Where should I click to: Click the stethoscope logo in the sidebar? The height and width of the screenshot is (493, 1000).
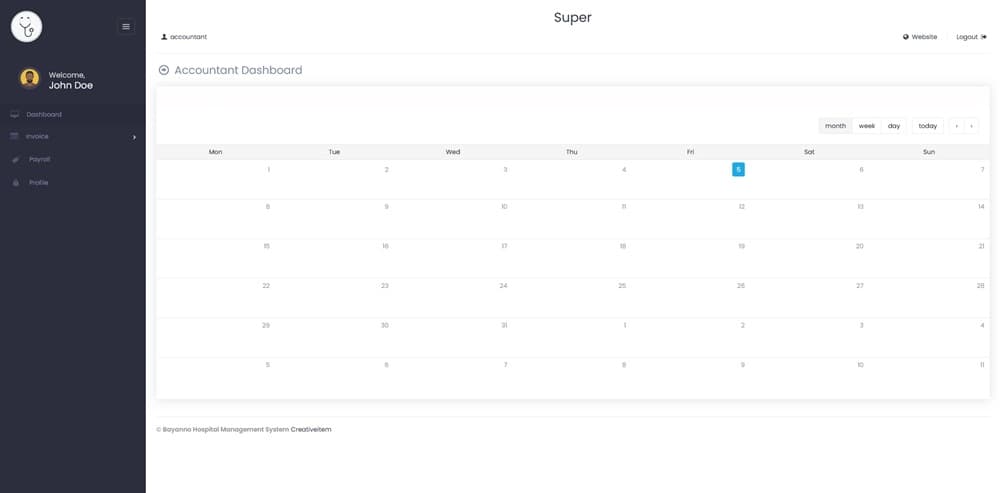coord(27,27)
